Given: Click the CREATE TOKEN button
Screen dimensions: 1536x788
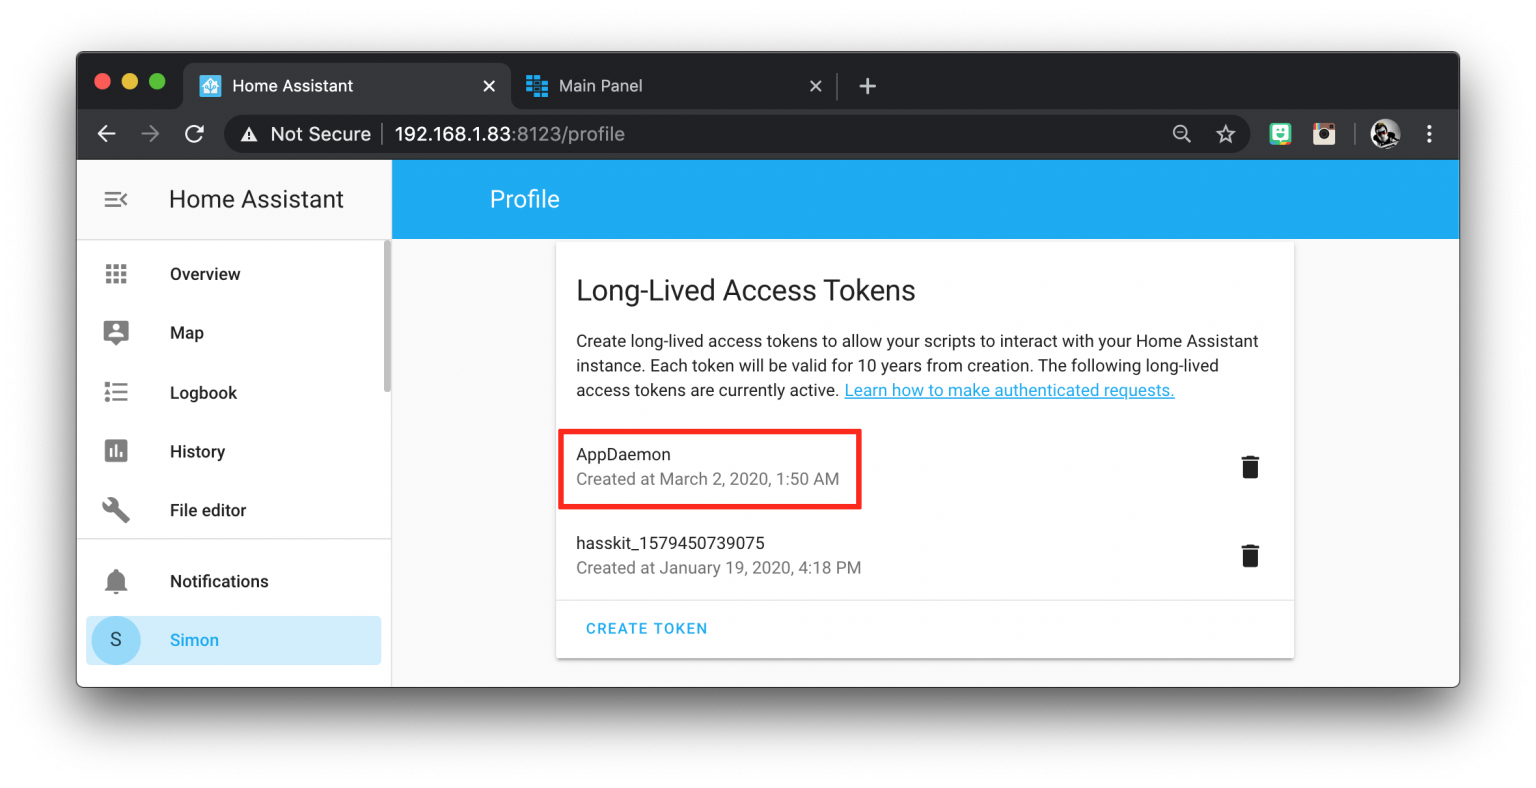Looking at the screenshot, I should pyautogui.click(x=646, y=628).
